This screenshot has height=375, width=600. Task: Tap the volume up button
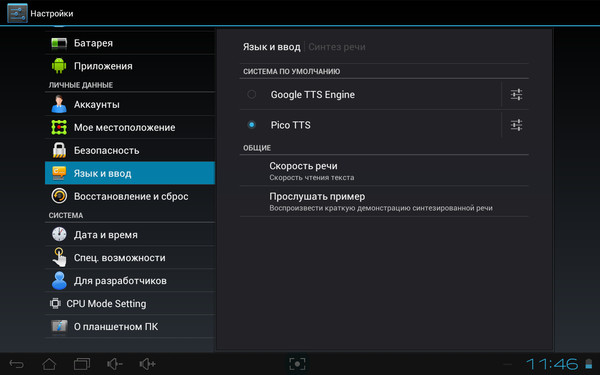click(147, 364)
